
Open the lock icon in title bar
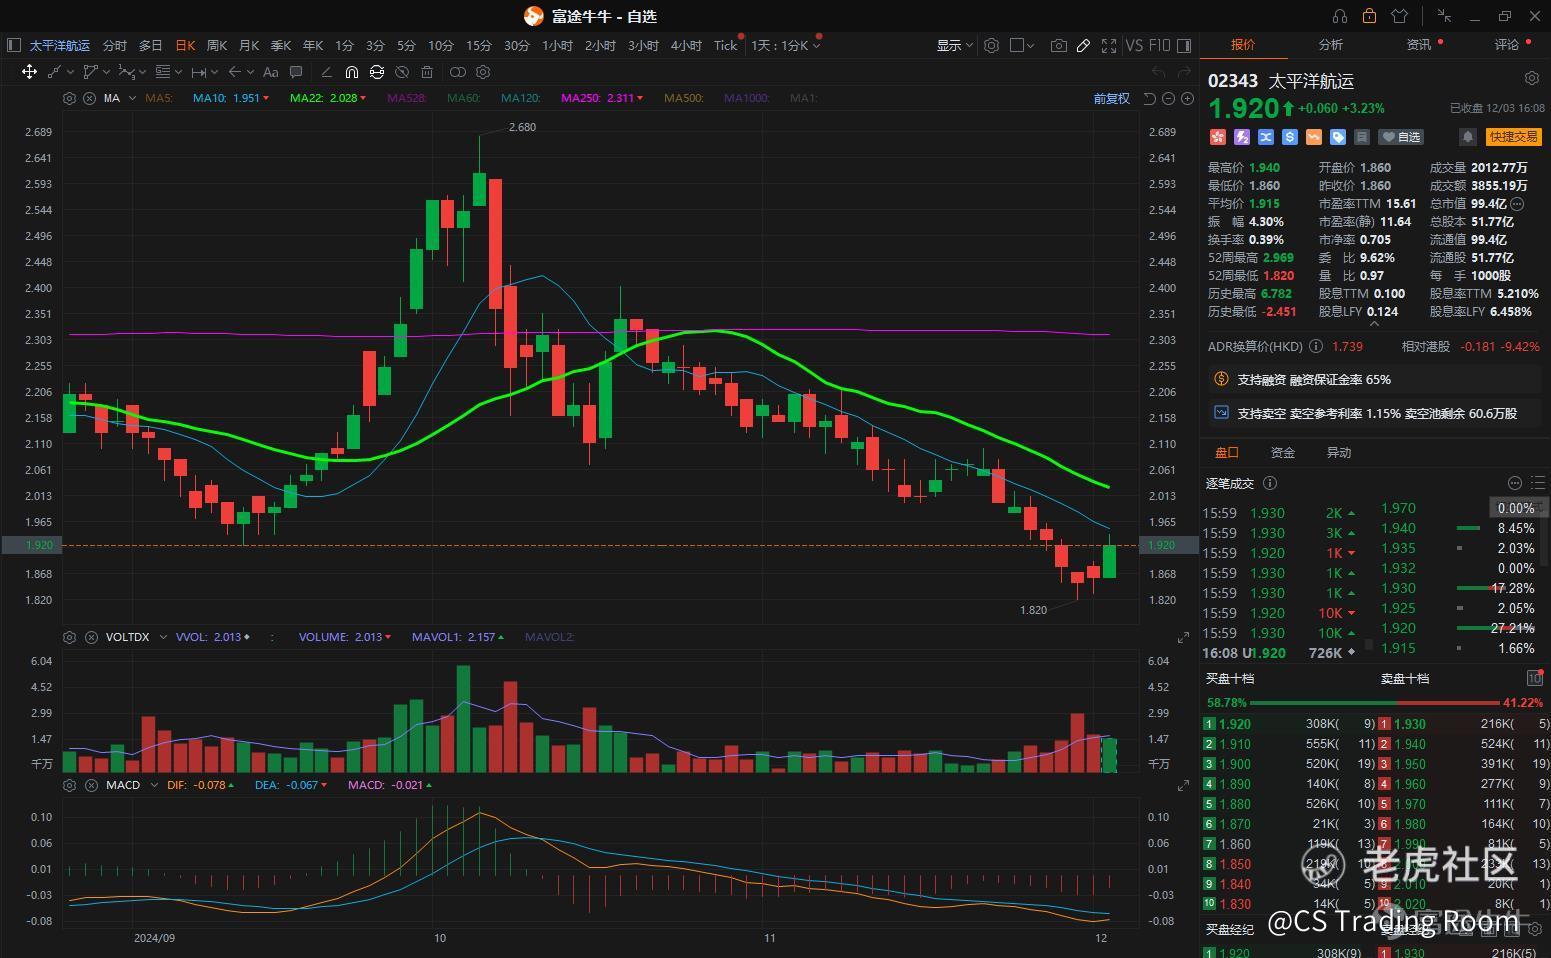(1369, 16)
